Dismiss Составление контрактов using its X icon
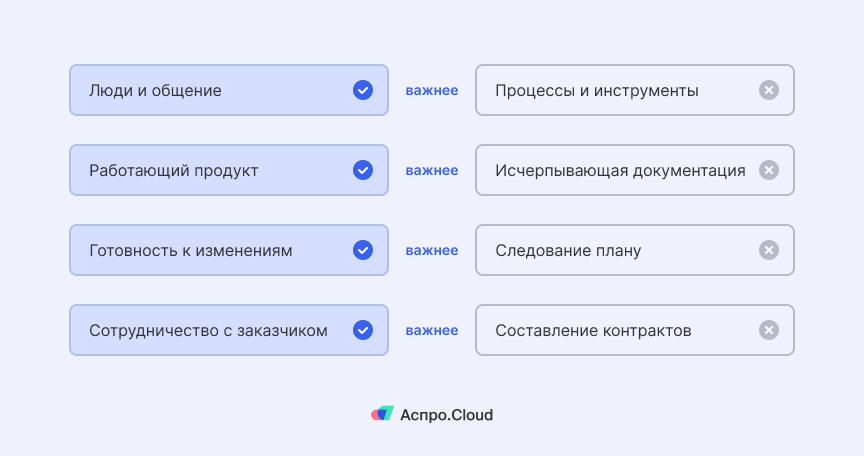864x456 pixels. coord(768,330)
